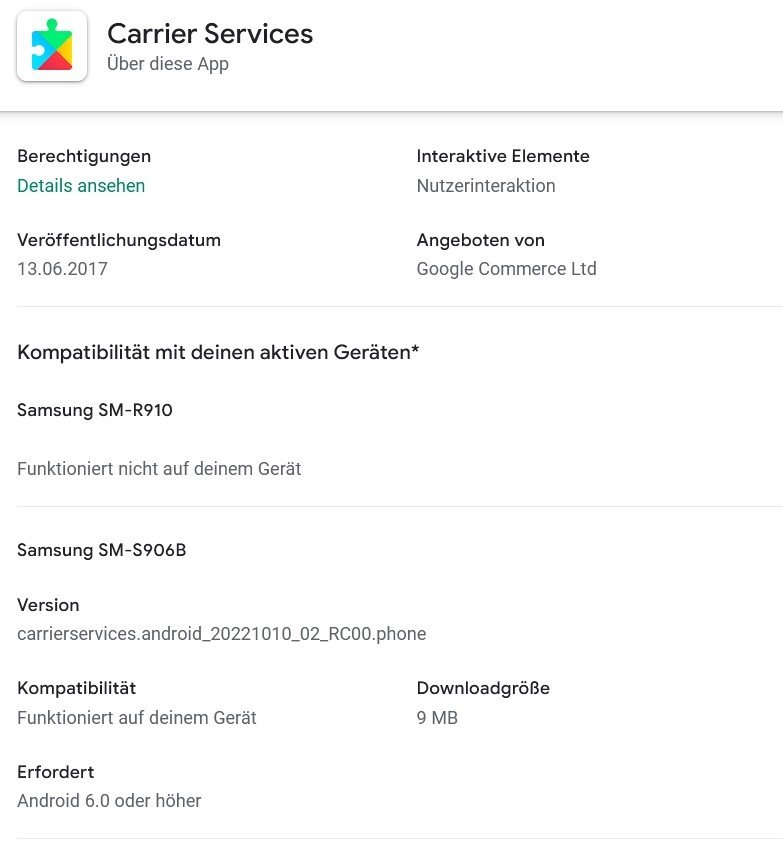This screenshot has width=783, height=842.
Task: Click the 'Kompatibilität mit deinen aktiven Geräten' heading
Action: point(218,352)
